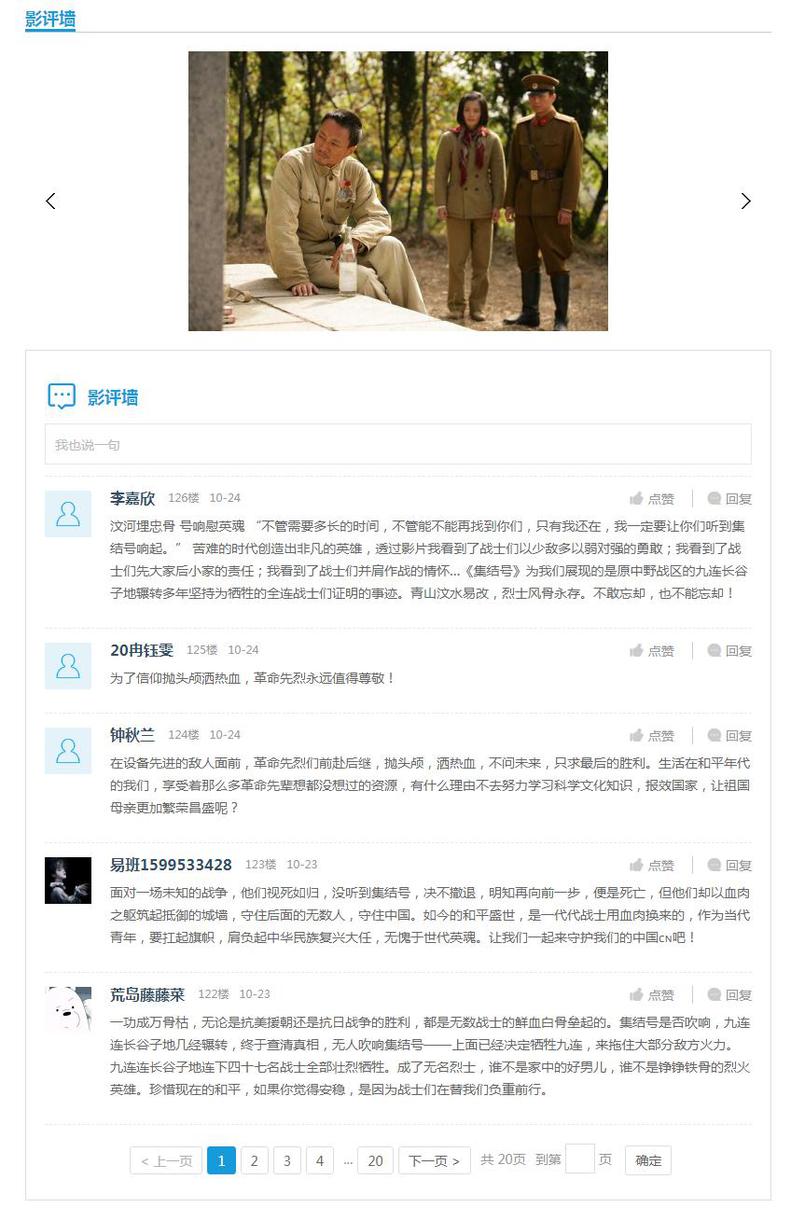Open 李嘉欣's default avatar
799x1221 pixels.
68,514
